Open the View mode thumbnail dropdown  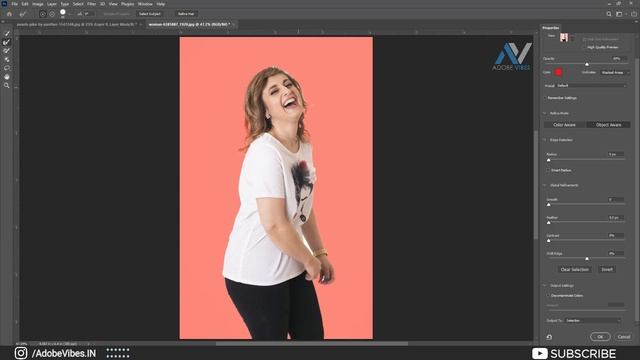click(567, 38)
